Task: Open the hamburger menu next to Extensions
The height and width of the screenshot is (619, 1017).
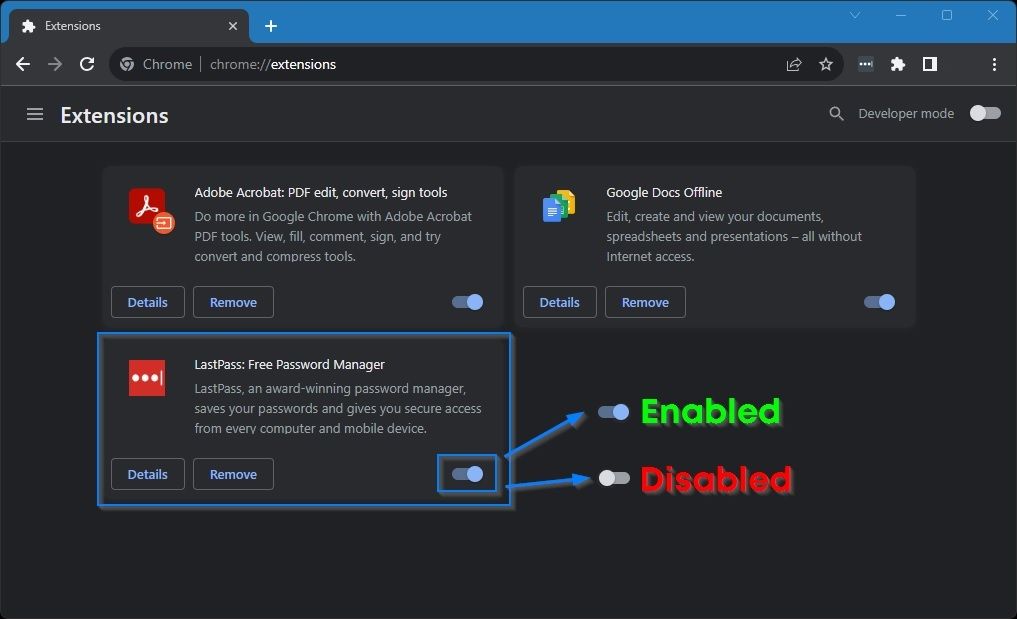Action: click(x=35, y=114)
